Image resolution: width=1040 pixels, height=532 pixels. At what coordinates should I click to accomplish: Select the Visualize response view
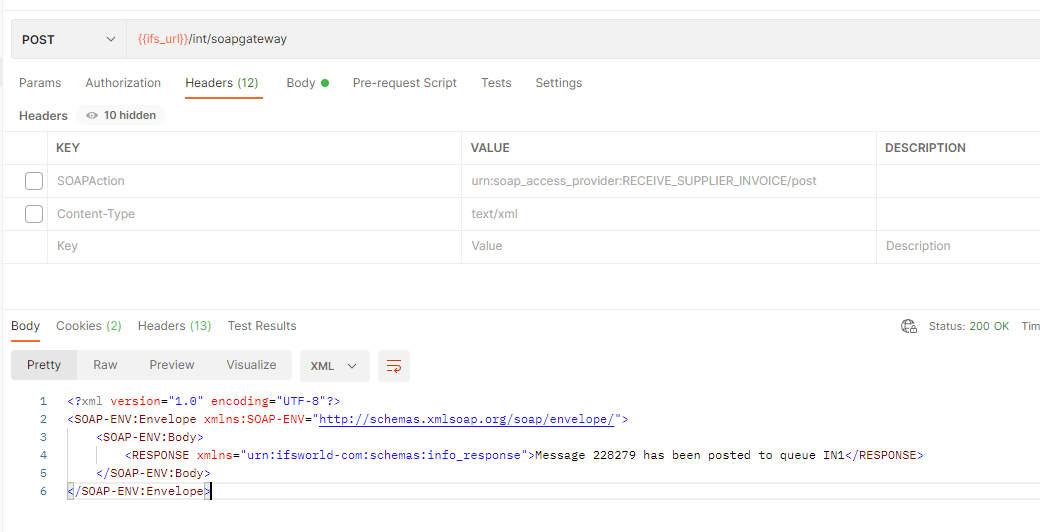251,365
